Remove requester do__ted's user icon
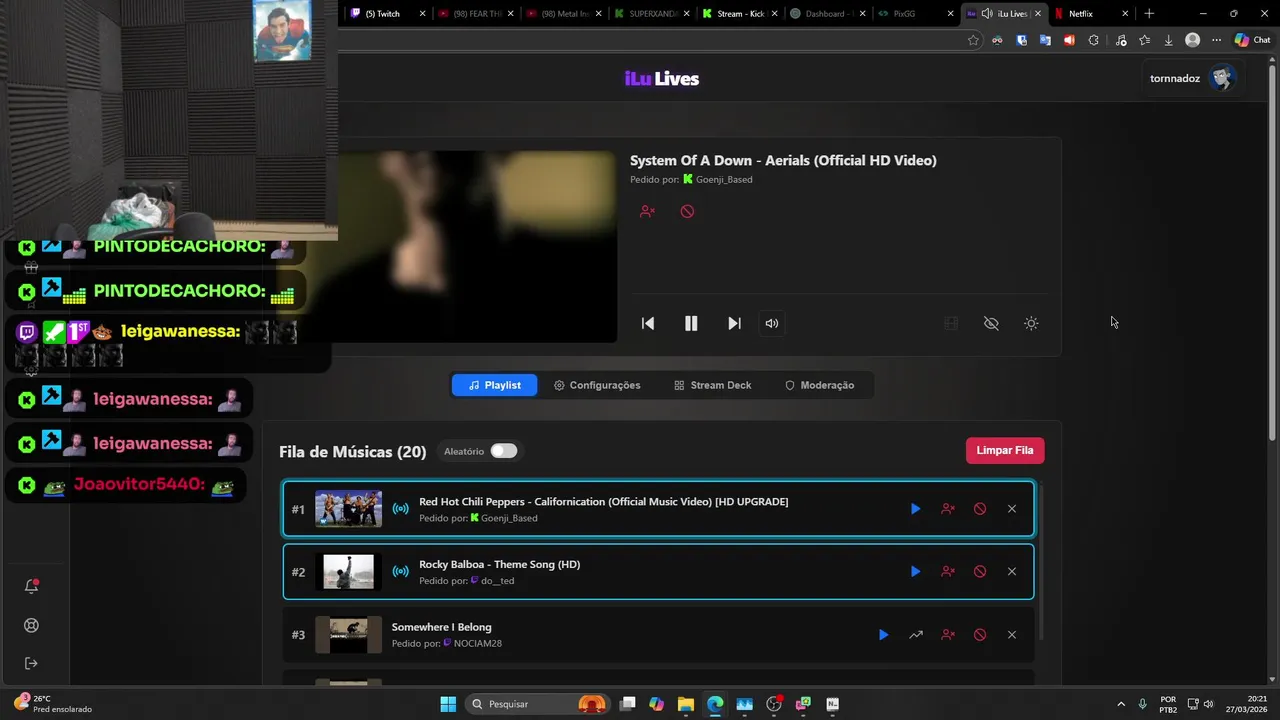 [x=948, y=572]
